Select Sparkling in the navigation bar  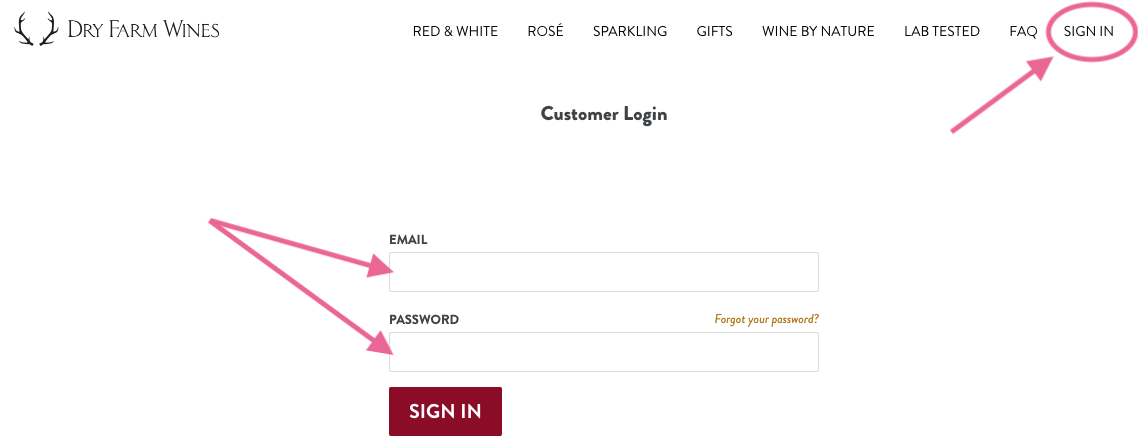629,31
